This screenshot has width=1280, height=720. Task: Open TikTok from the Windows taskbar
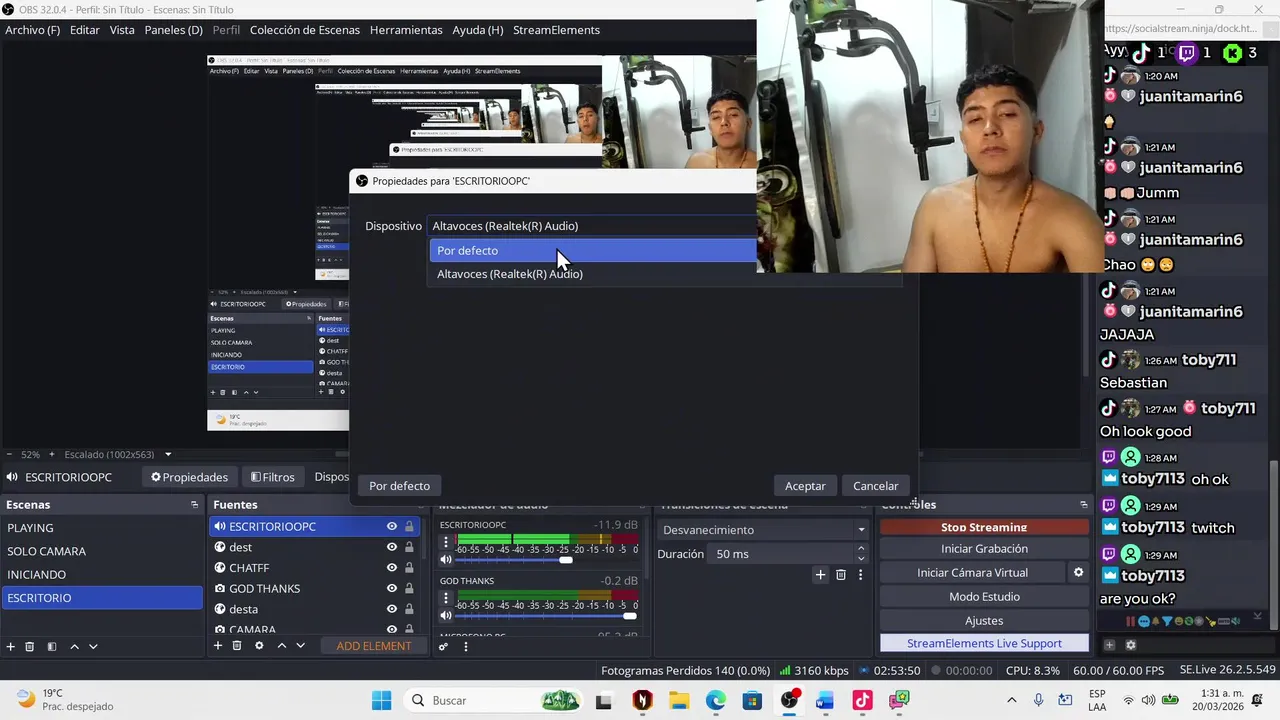(862, 700)
